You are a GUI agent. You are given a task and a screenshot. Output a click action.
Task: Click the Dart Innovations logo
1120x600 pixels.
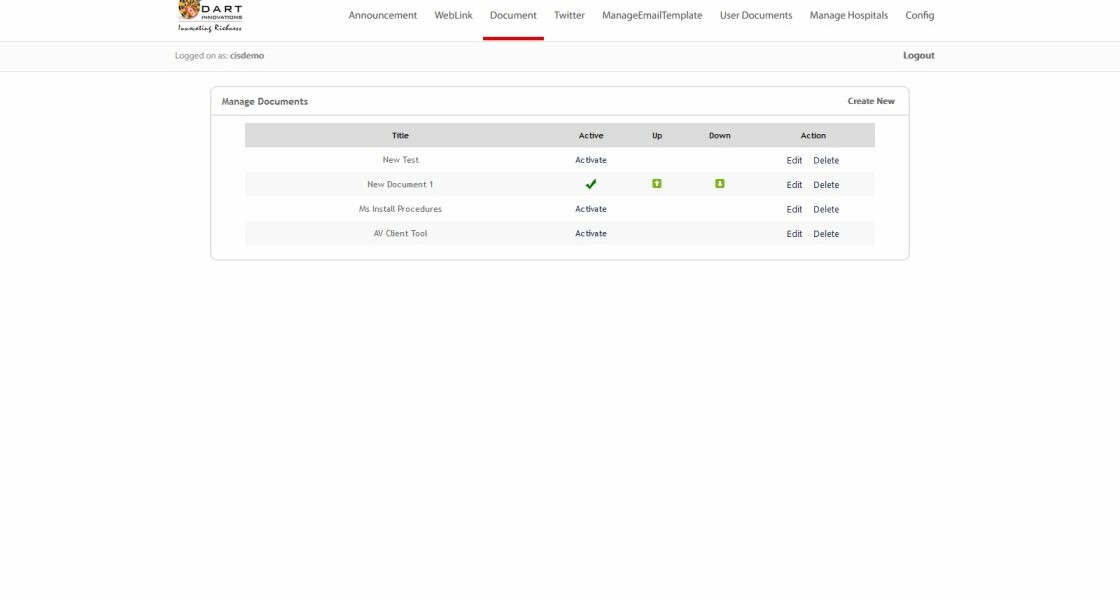[x=210, y=15]
